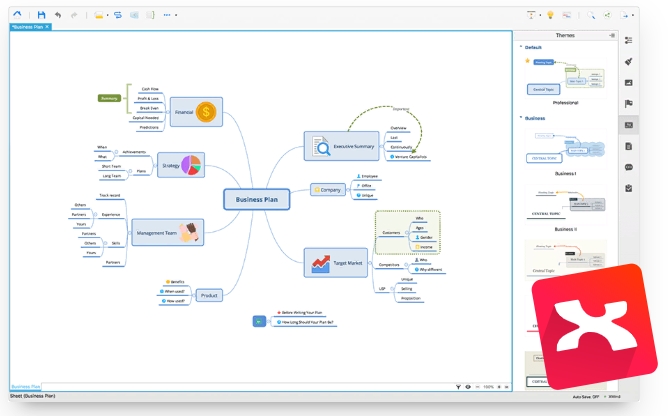
Task: Apply the Professional theme thumbnail
Action: pyautogui.click(x=566, y=78)
